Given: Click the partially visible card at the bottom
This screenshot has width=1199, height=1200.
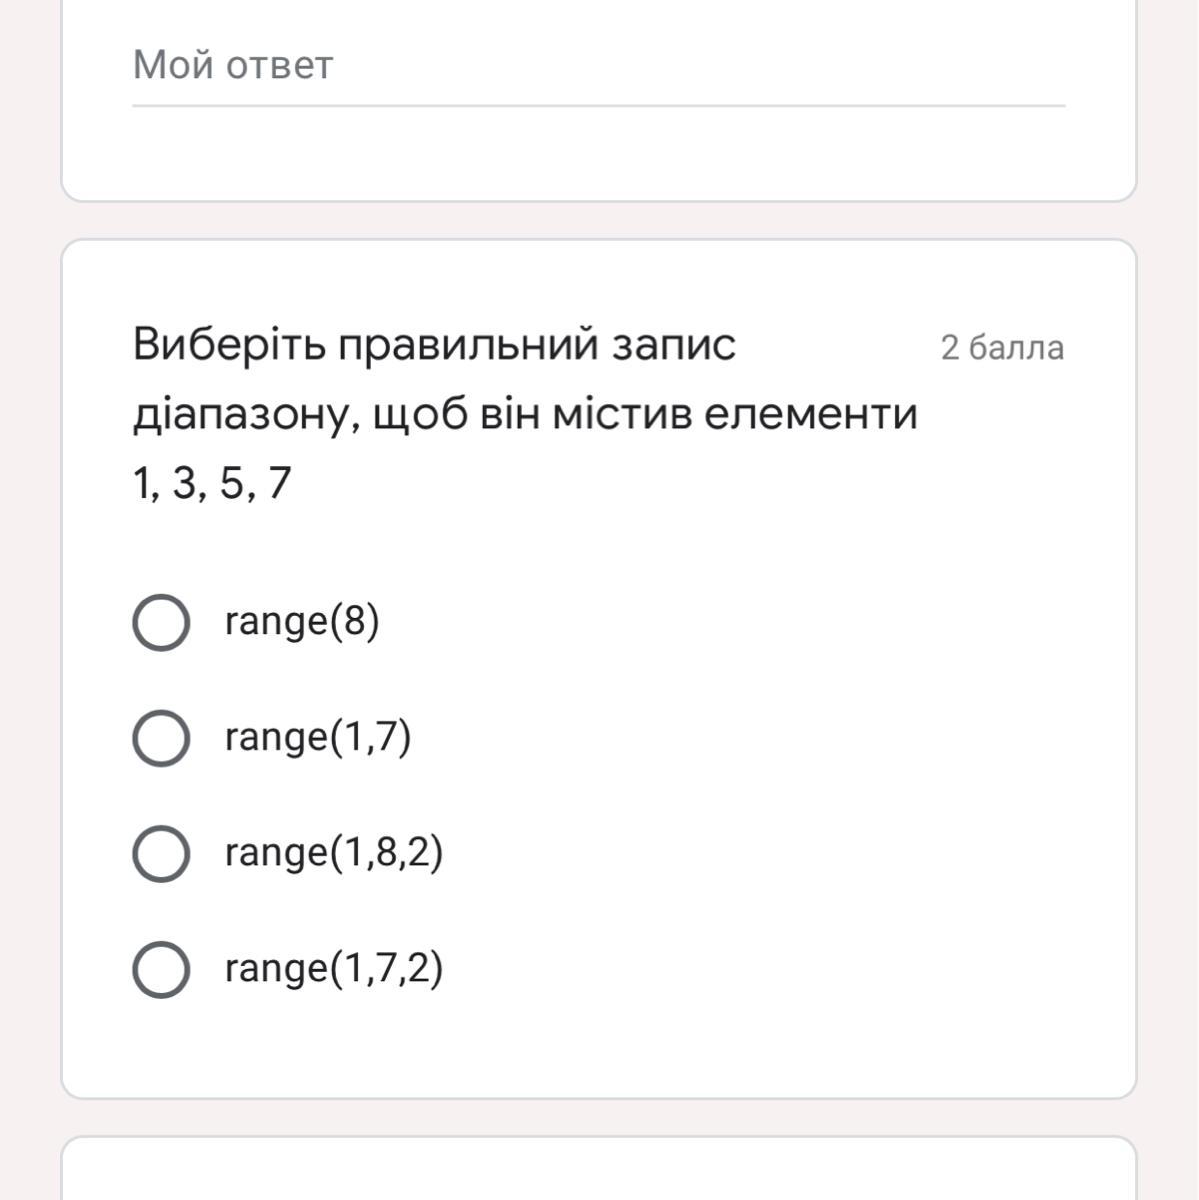Looking at the screenshot, I should 598,1170.
